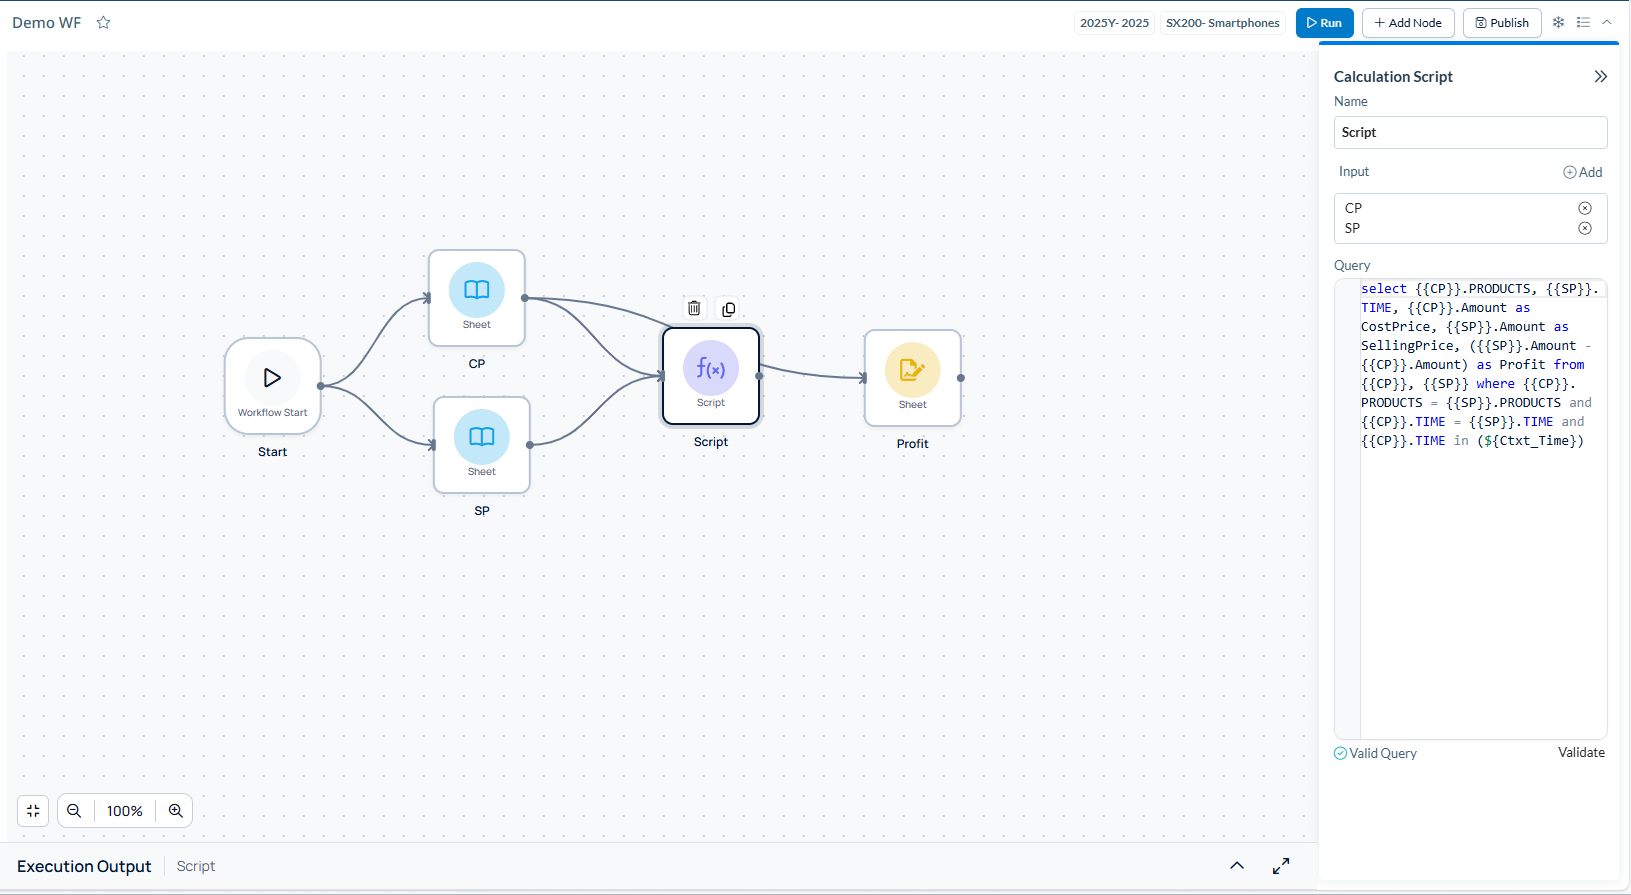Favorite the Demo WF workflow with star

(103, 22)
